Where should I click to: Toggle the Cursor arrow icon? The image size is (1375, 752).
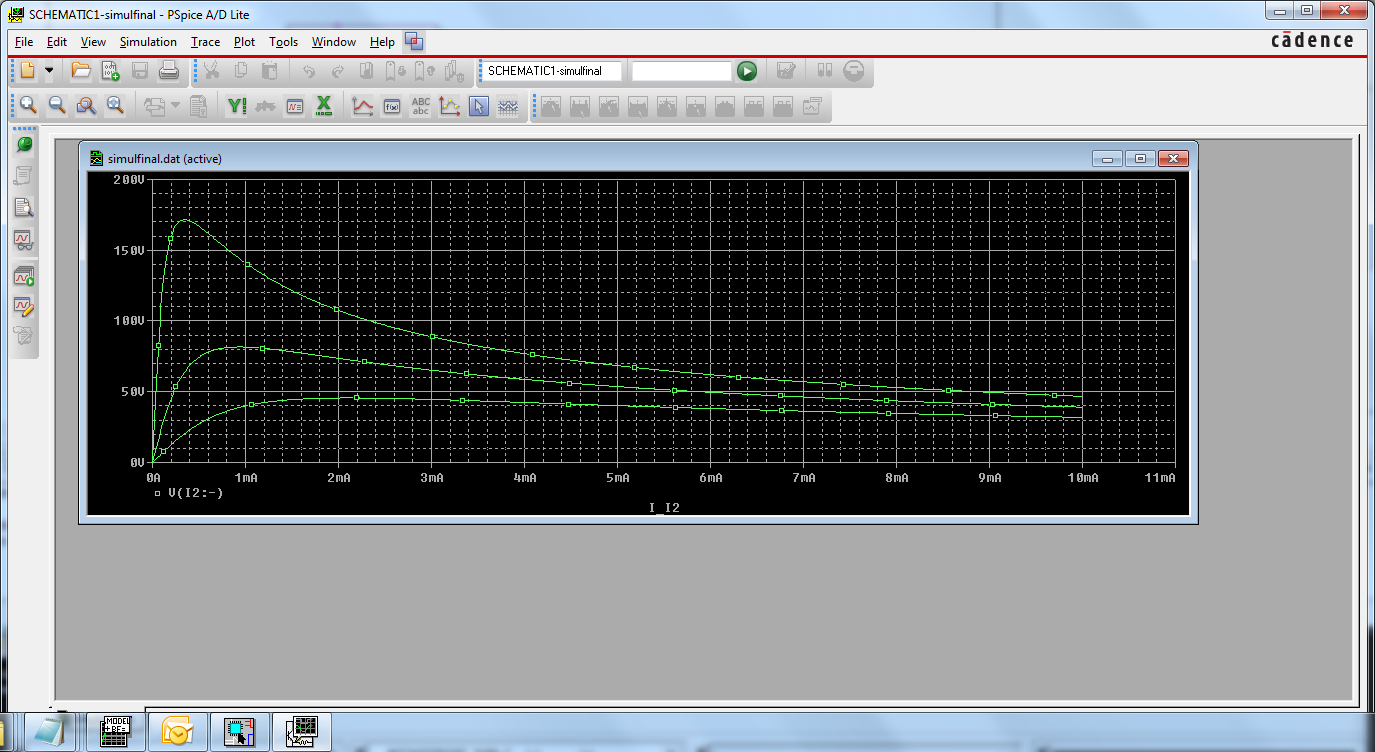[479, 105]
